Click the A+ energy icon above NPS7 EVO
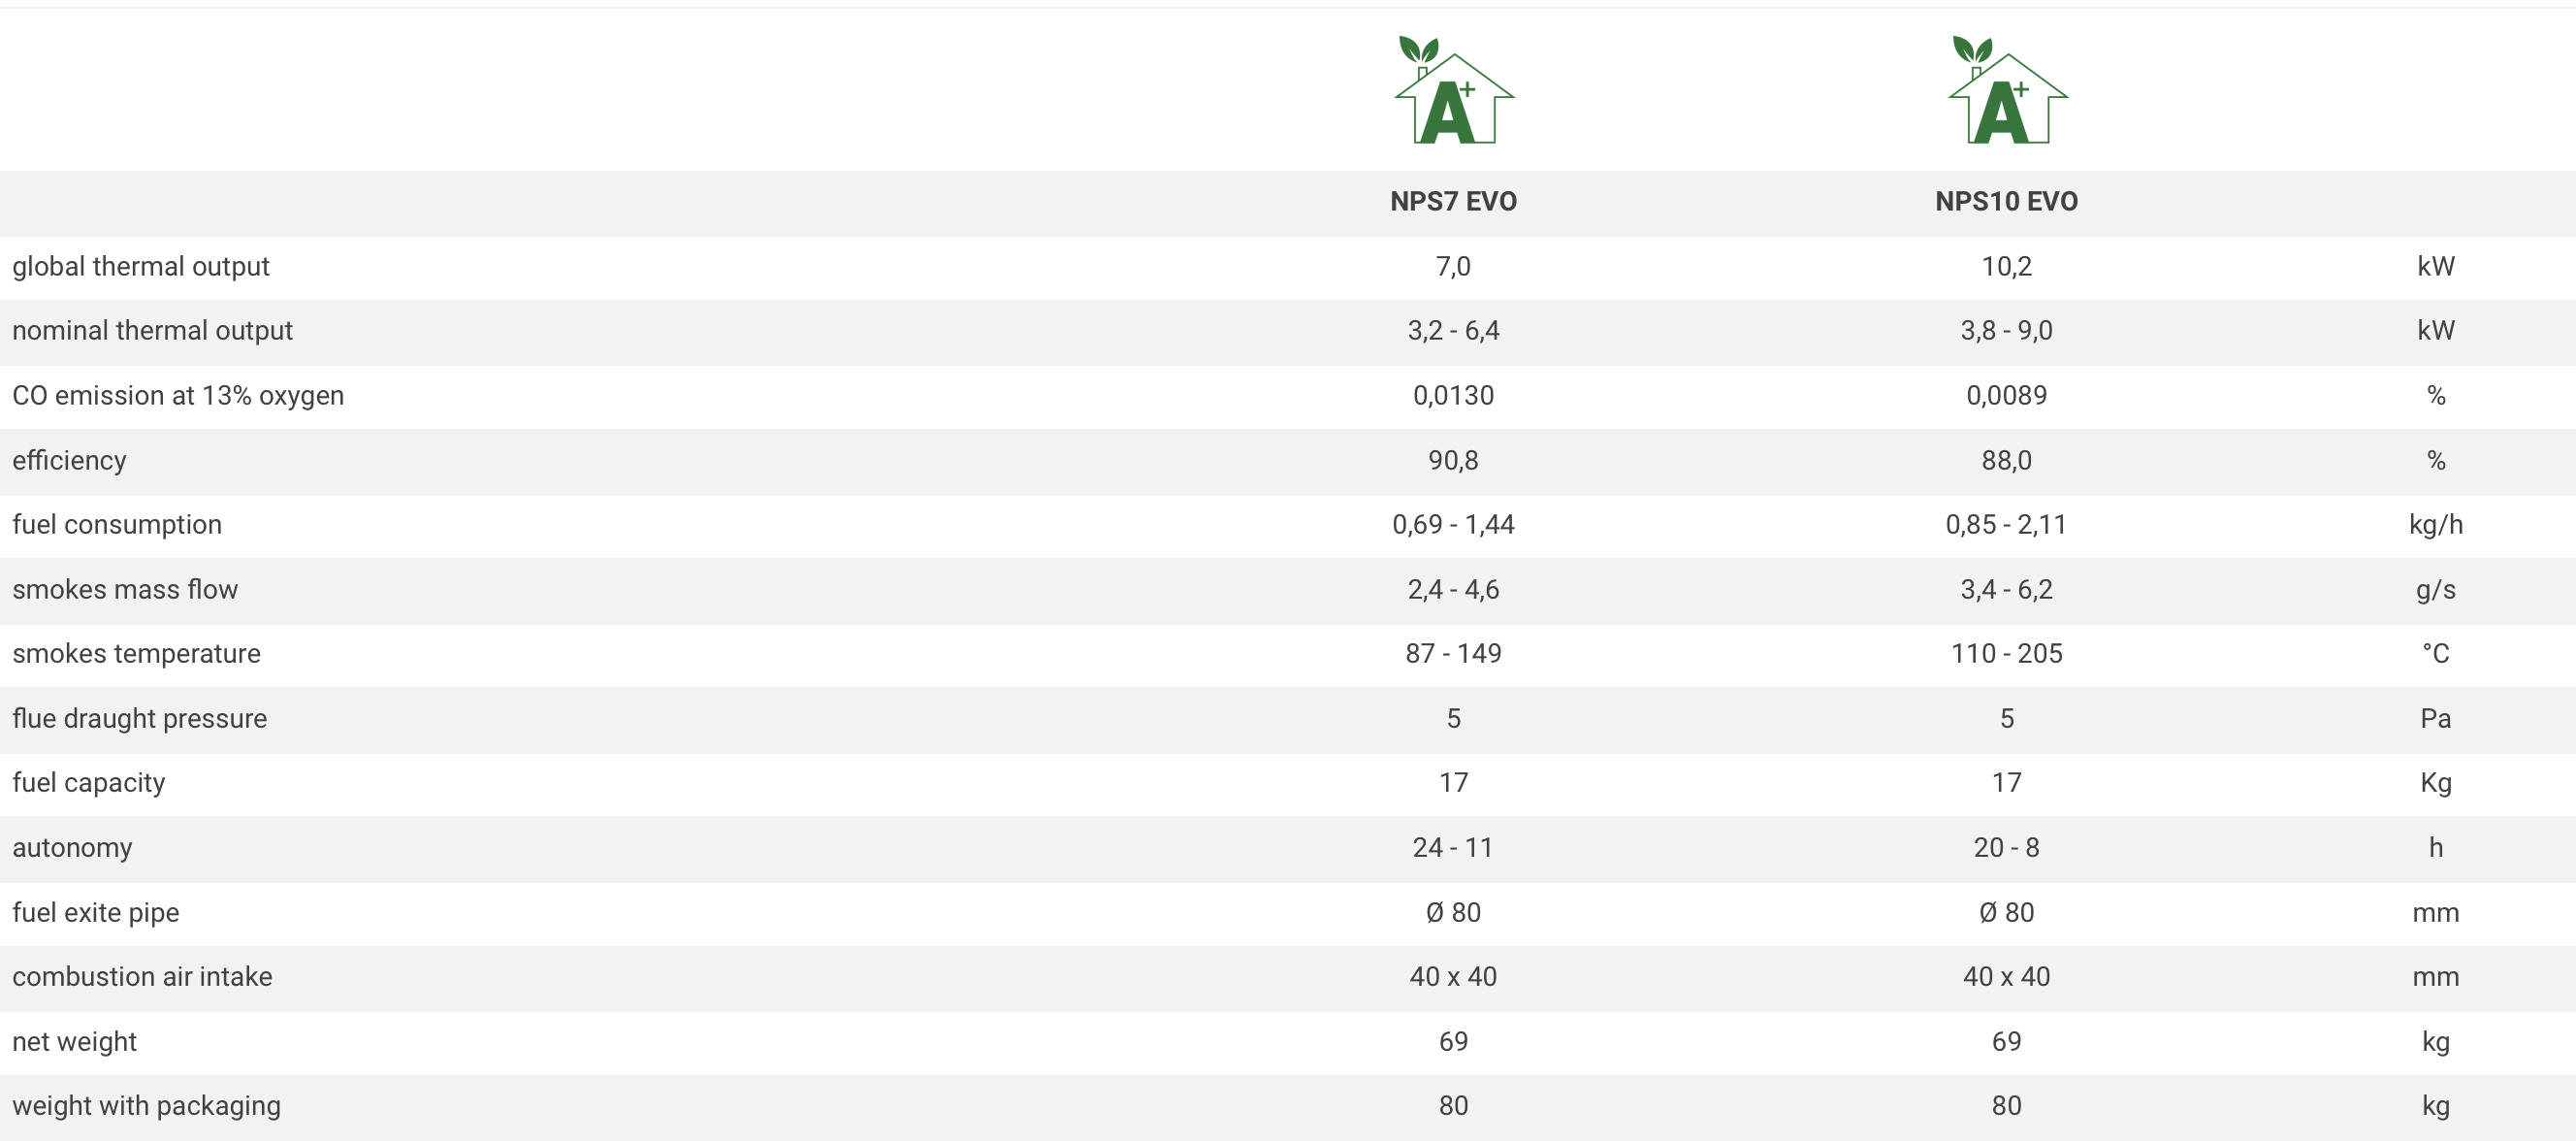The height and width of the screenshot is (1143, 2576). click(1453, 91)
